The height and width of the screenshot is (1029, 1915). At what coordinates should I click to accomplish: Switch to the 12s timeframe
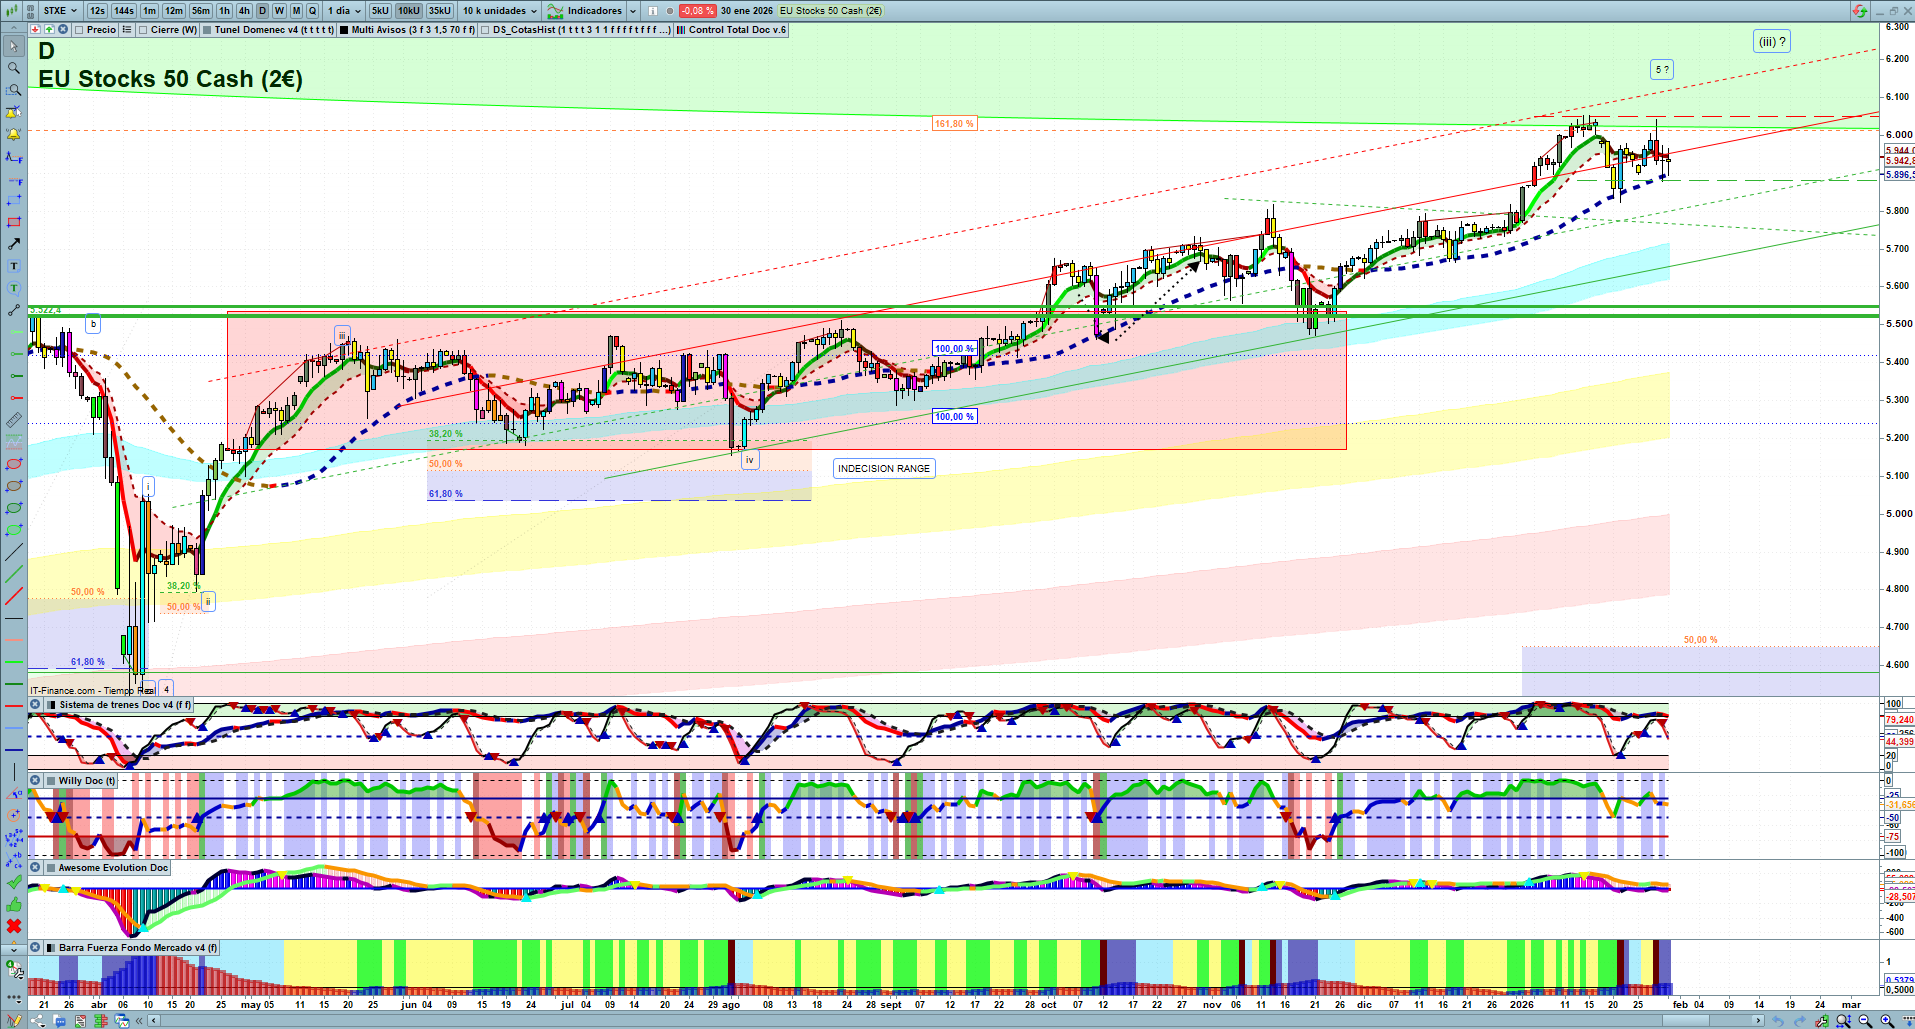click(97, 11)
